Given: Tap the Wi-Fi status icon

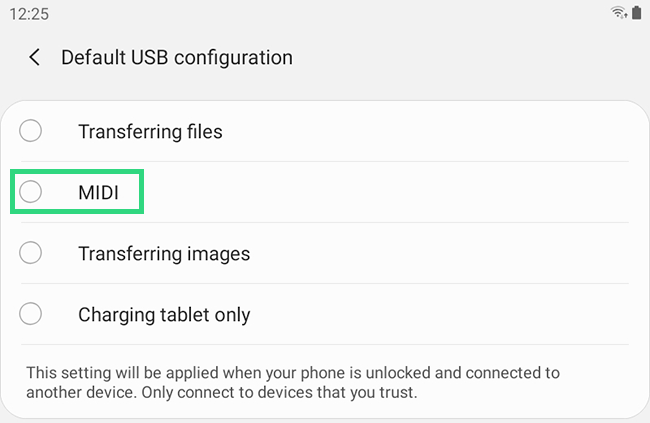Looking at the screenshot, I should point(619,12).
